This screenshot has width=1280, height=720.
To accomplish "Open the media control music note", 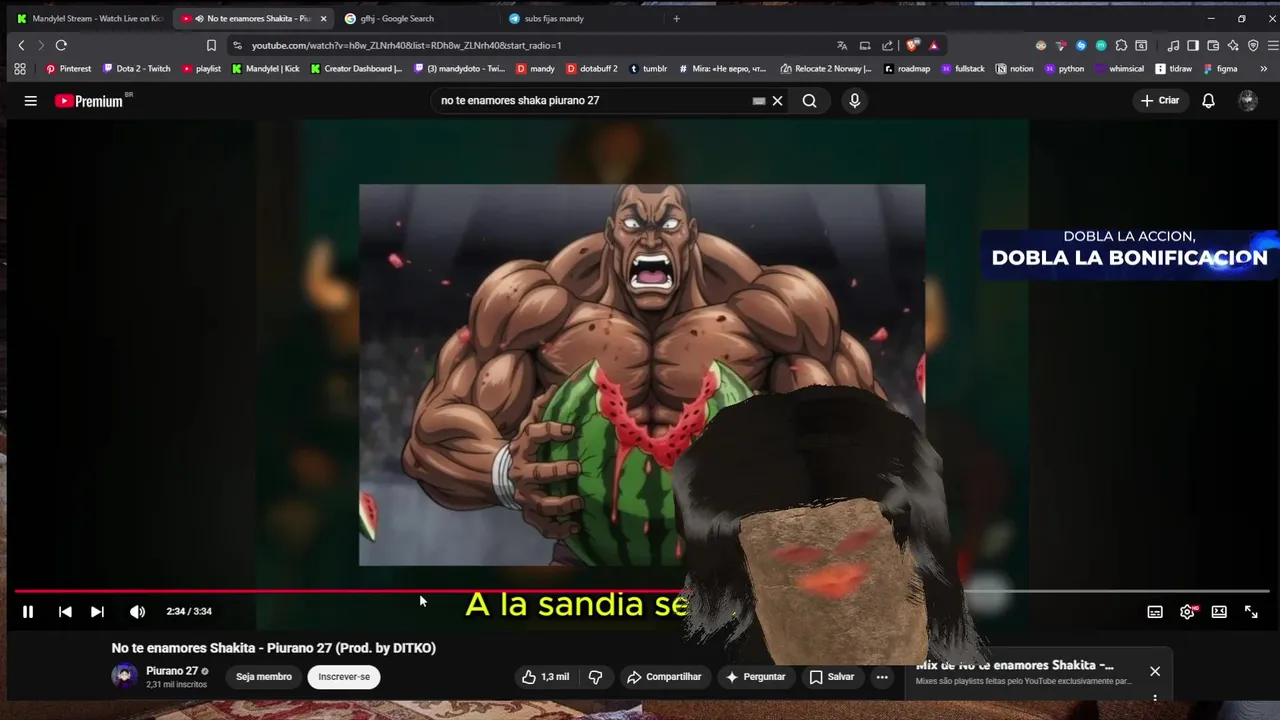I will coord(1173,45).
